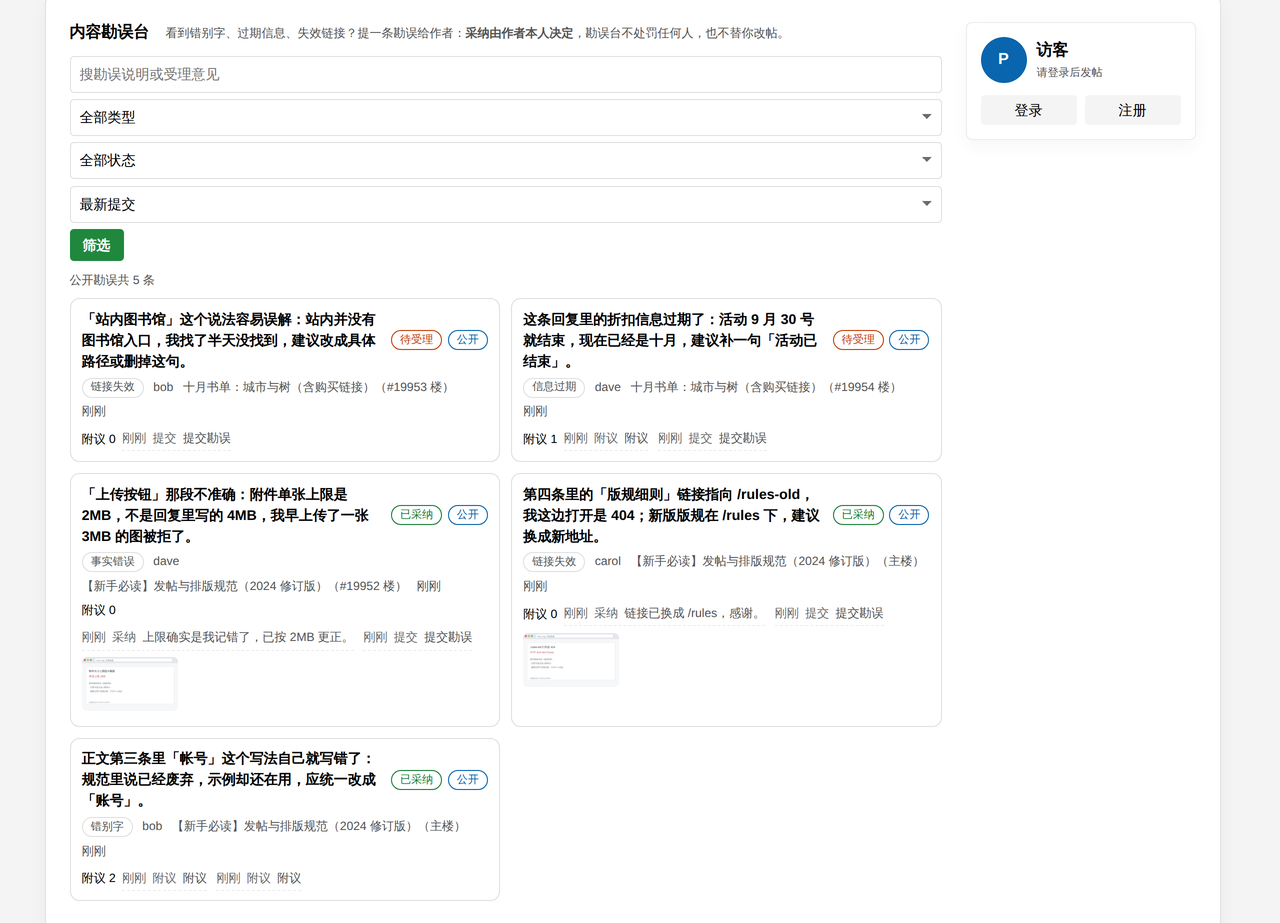Viewport: 1280px width, 923px height.
Task: Click the 访客 user name
Action: pyautogui.click(x=1052, y=50)
